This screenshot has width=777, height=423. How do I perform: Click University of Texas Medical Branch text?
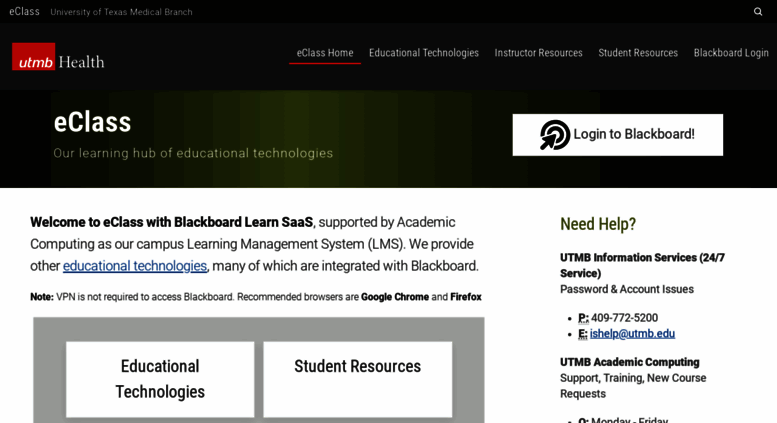pos(121,12)
